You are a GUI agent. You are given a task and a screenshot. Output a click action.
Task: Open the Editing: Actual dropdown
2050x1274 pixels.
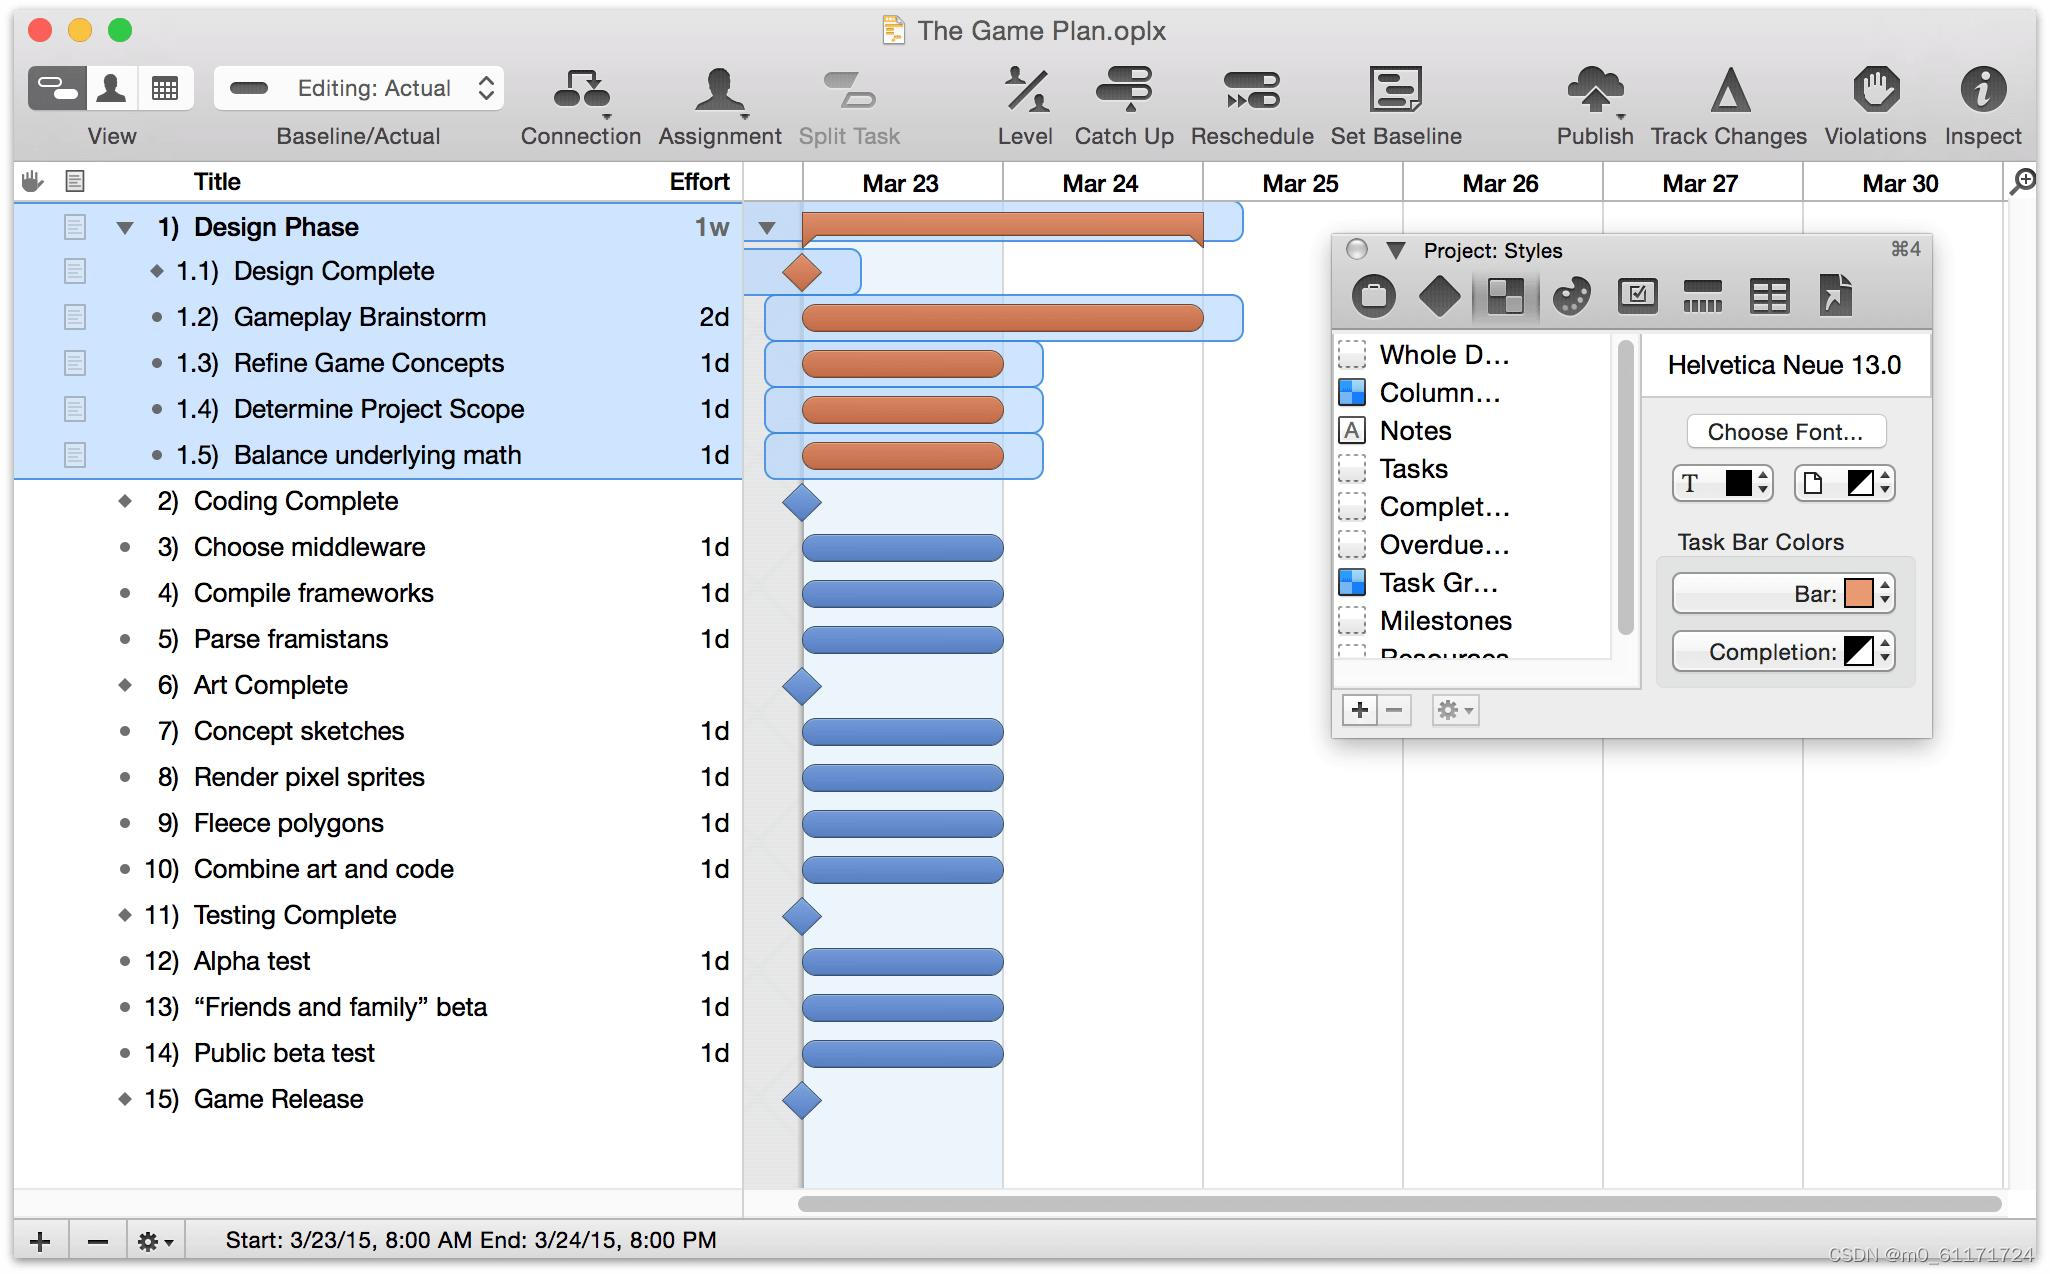tap(359, 89)
